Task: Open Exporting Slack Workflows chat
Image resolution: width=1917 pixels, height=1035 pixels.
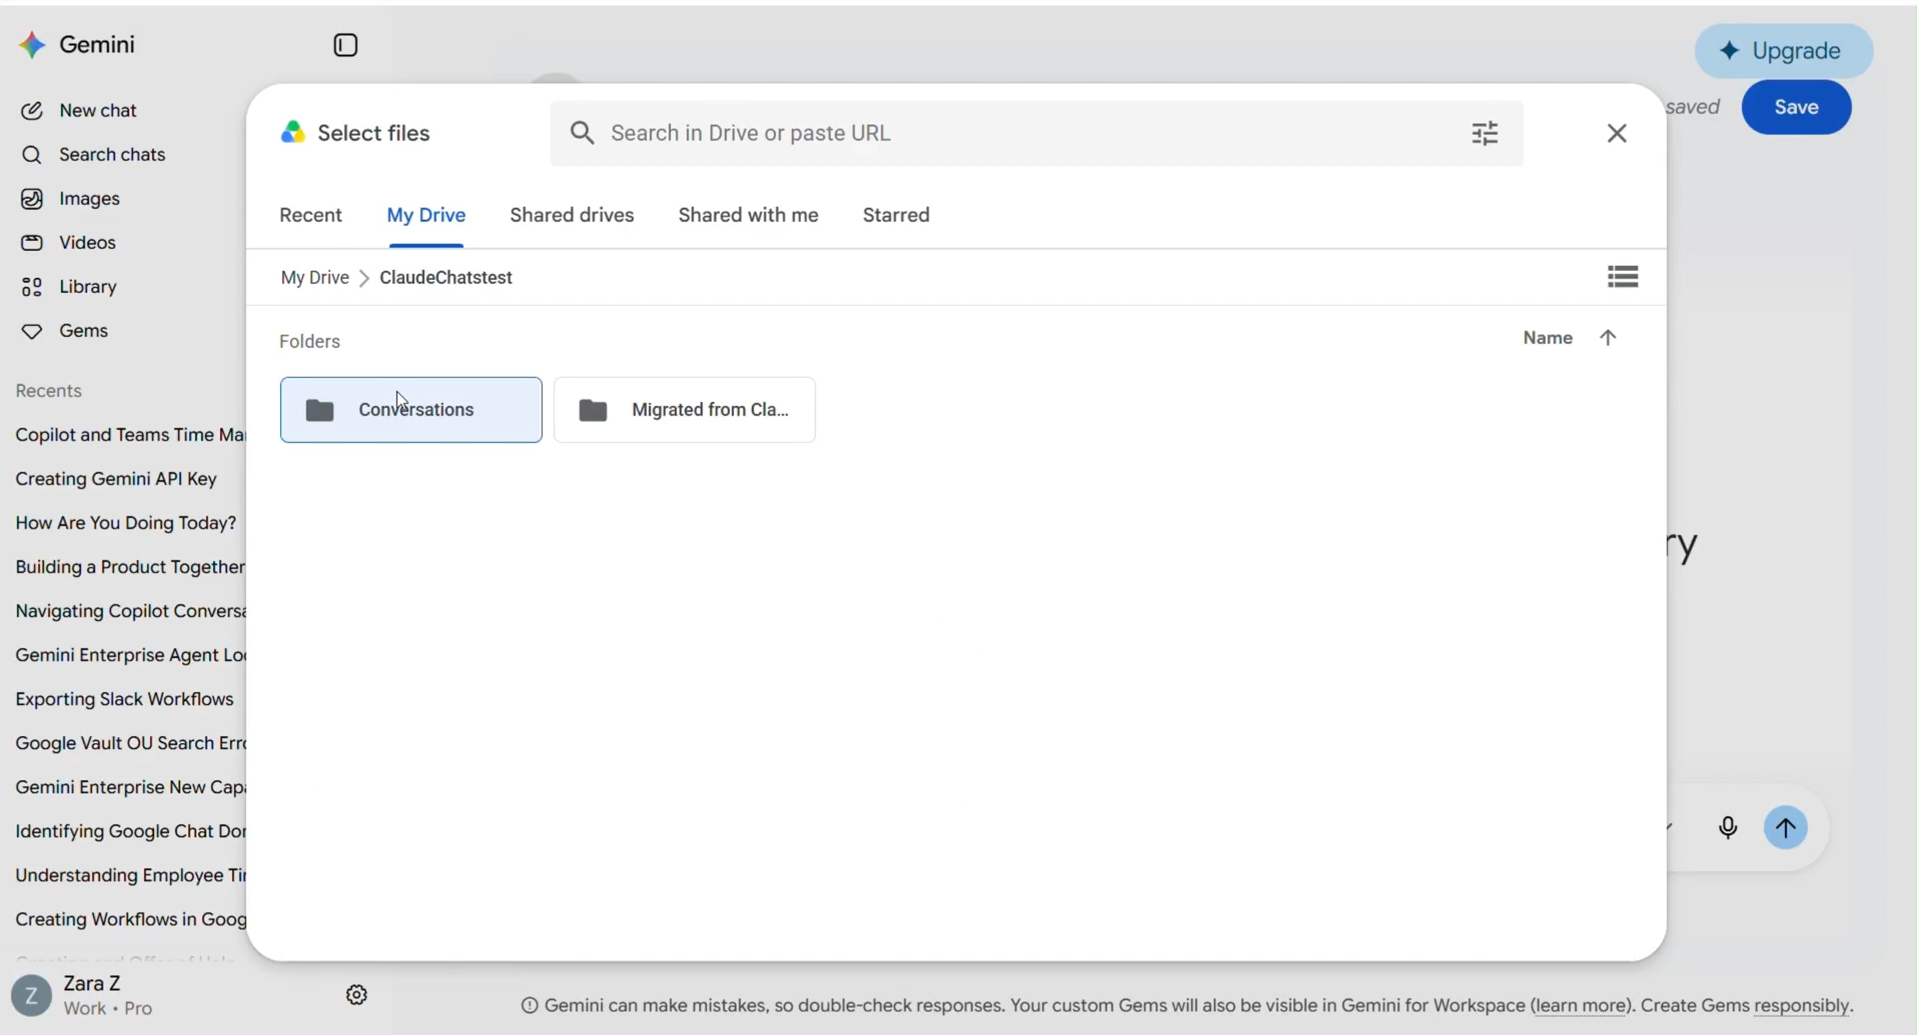Action: tap(124, 699)
